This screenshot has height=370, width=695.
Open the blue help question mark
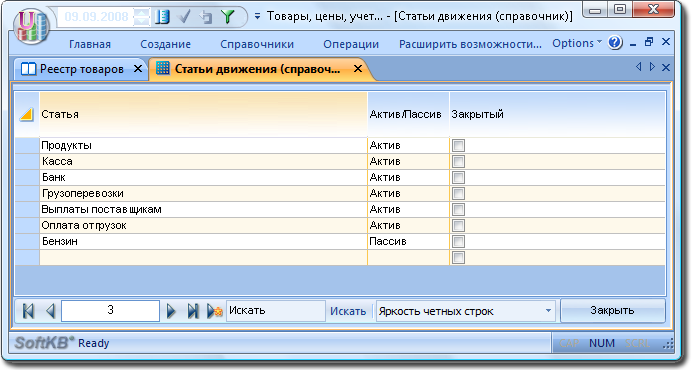(615, 43)
